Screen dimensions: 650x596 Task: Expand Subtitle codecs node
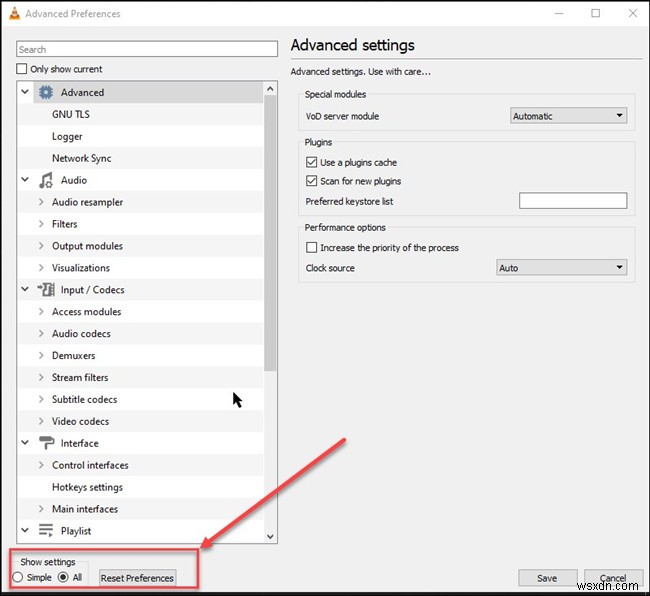click(x=41, y=399)
